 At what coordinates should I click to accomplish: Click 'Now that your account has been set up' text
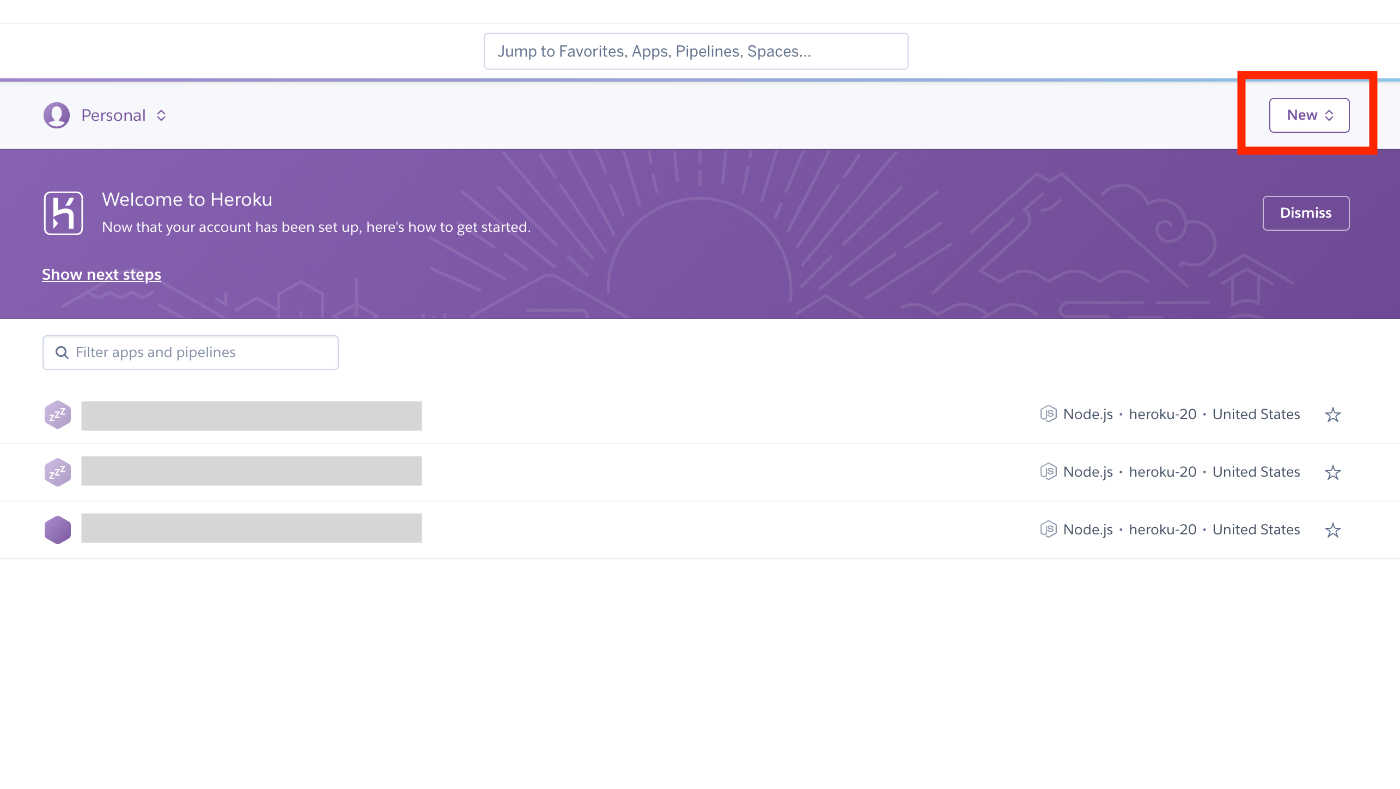pos(316,227)
